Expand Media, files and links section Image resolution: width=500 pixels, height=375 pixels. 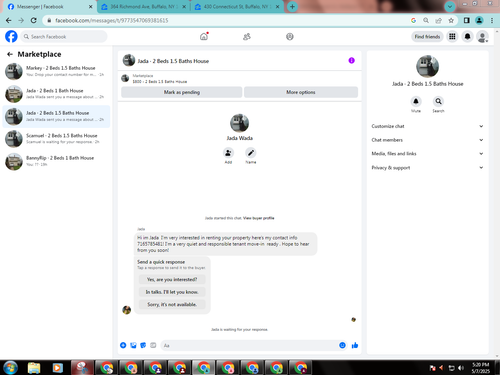pos(427,154)
